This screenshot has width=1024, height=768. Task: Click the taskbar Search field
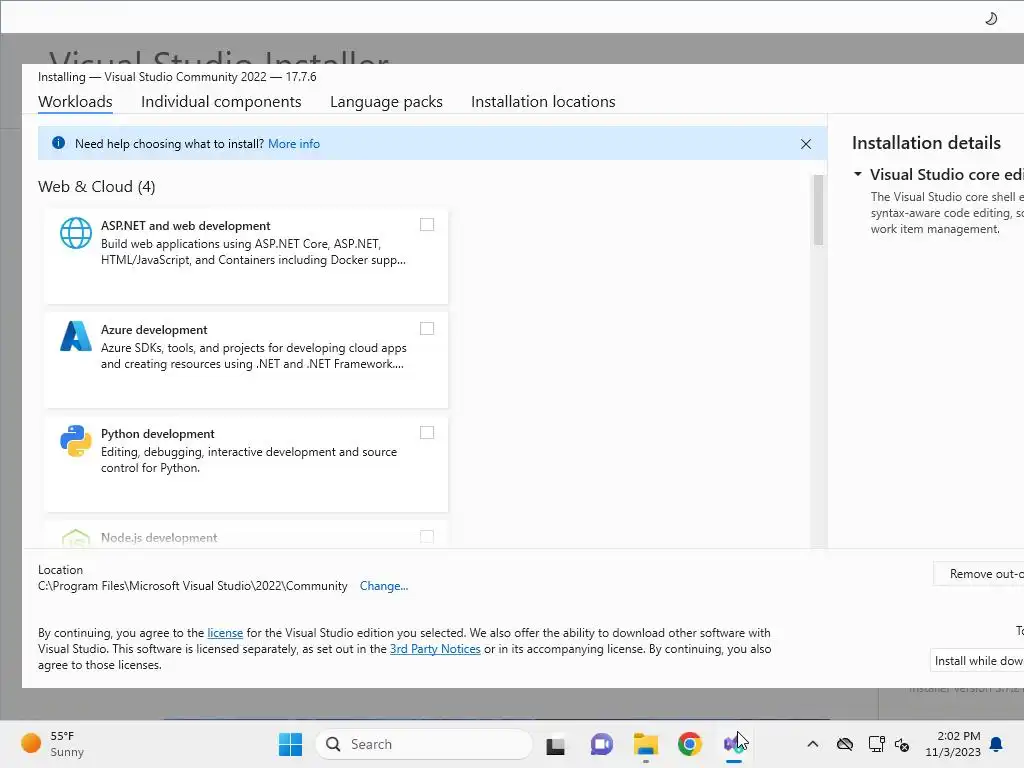click(424, 744)
